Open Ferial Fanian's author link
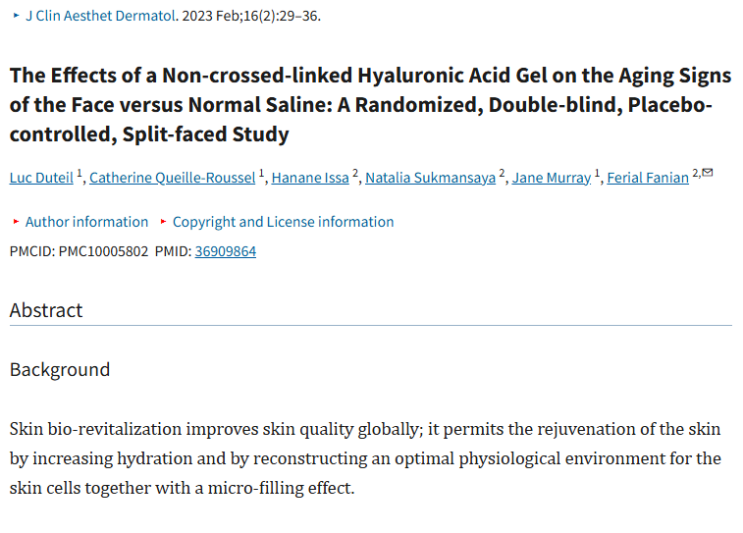Screen dimensions: 743x533 (x=647, y=178)
